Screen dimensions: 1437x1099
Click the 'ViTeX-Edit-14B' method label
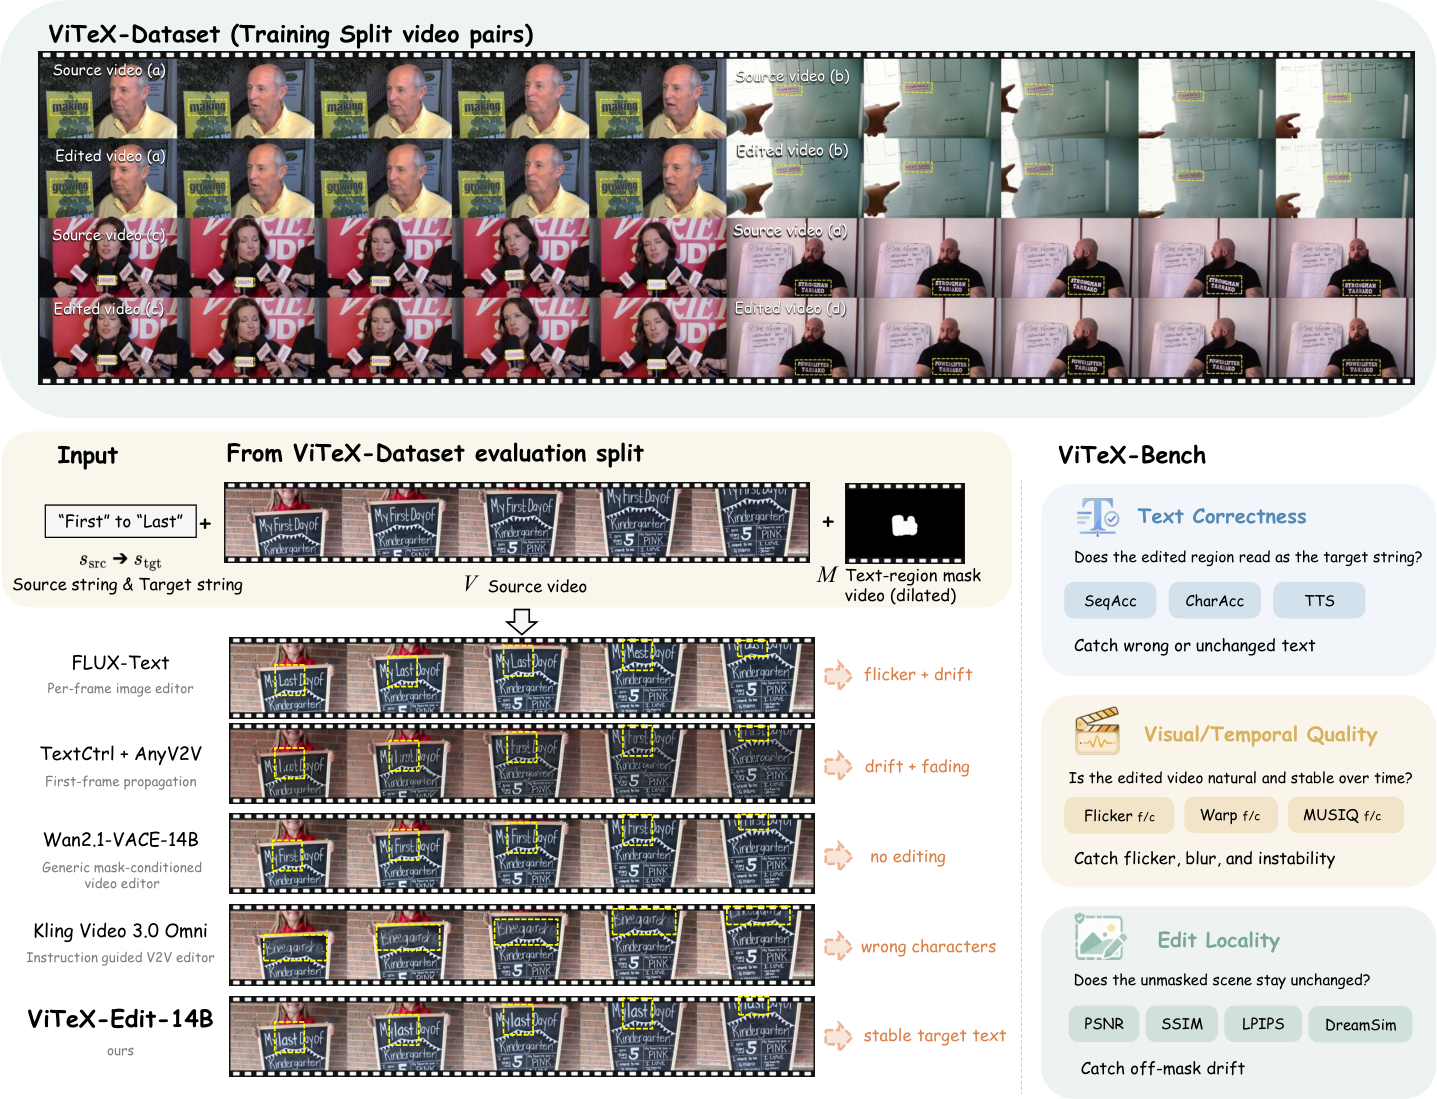121,1019
